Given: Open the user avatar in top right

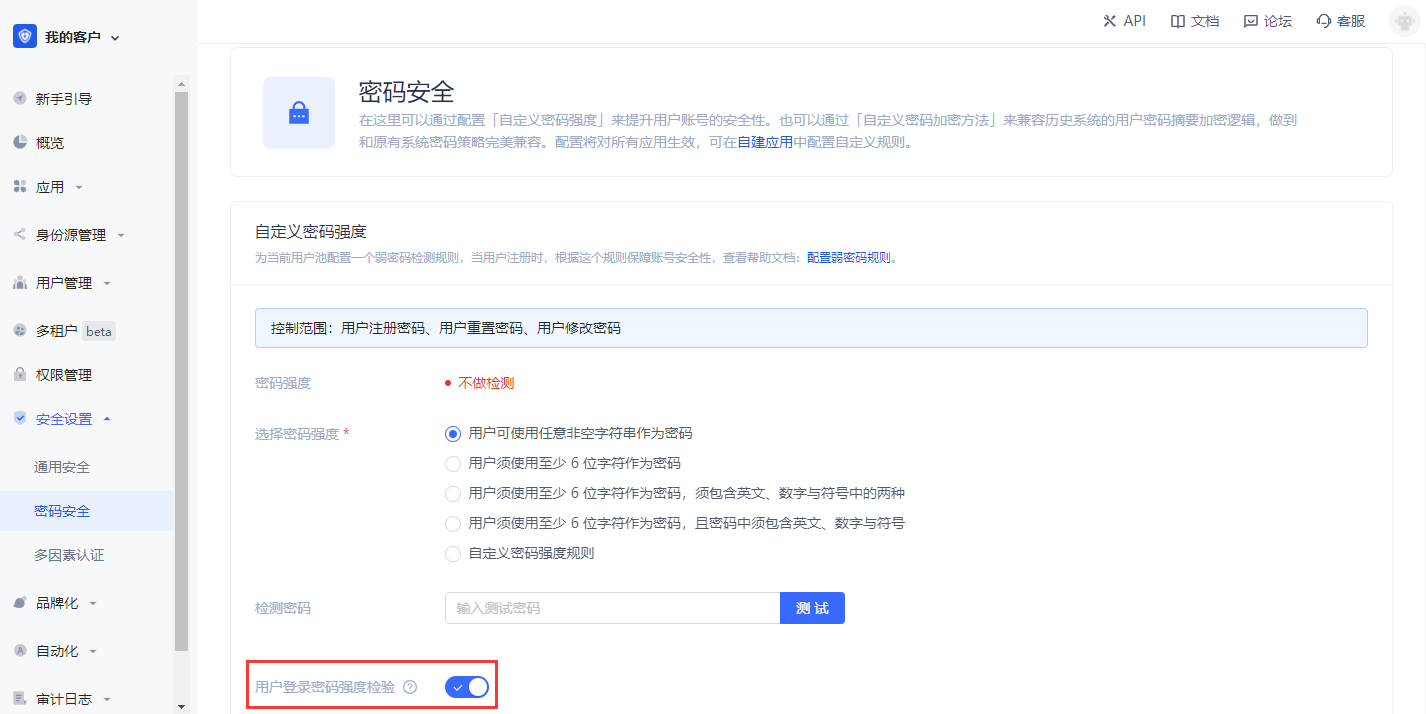Looking at the screenshot, I should (1404, 21).
